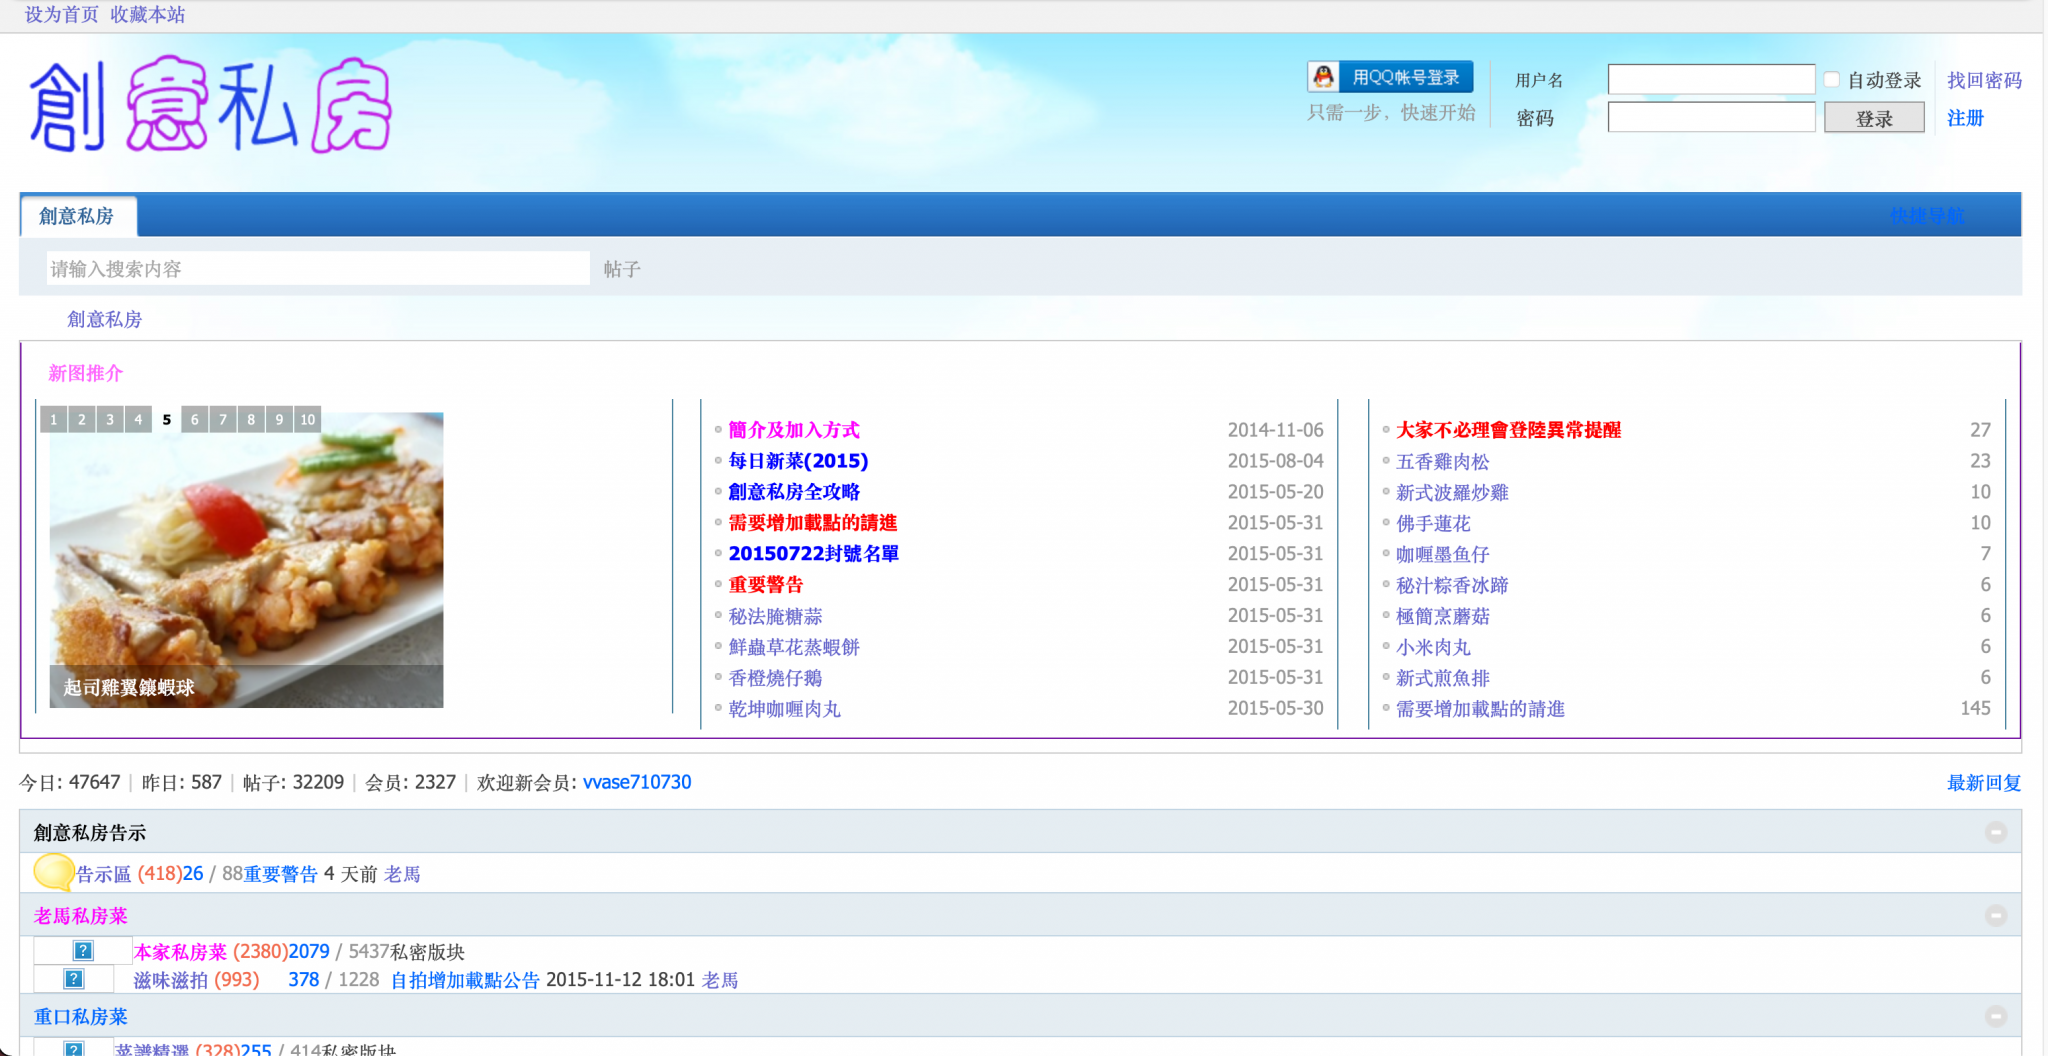The image size is (2048, 1056).
Task: Collapse the 重口私房菜 section
Action: click(x=1995, y=1016)
